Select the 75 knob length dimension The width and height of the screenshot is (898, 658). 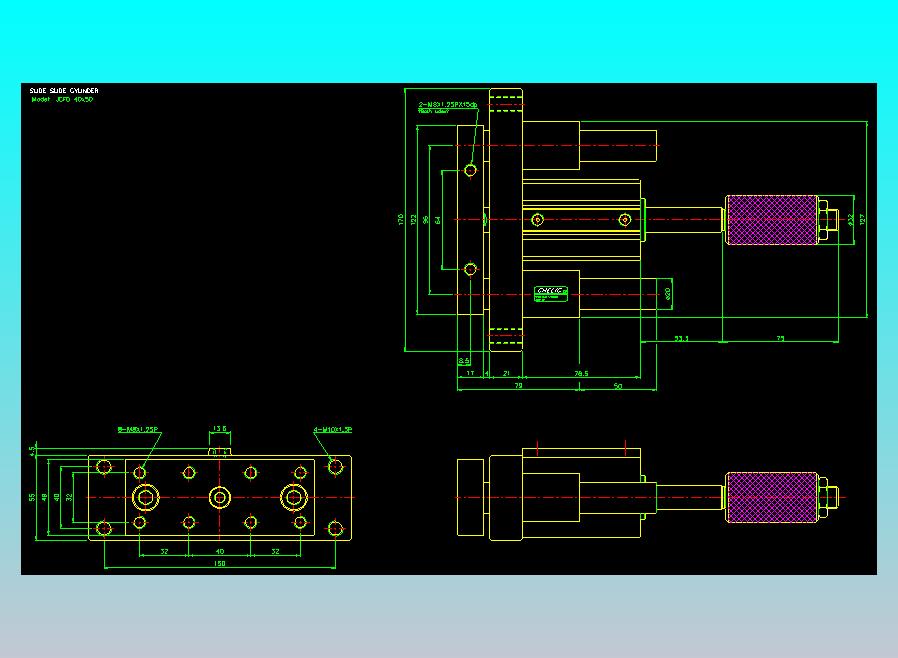[780, 338]
